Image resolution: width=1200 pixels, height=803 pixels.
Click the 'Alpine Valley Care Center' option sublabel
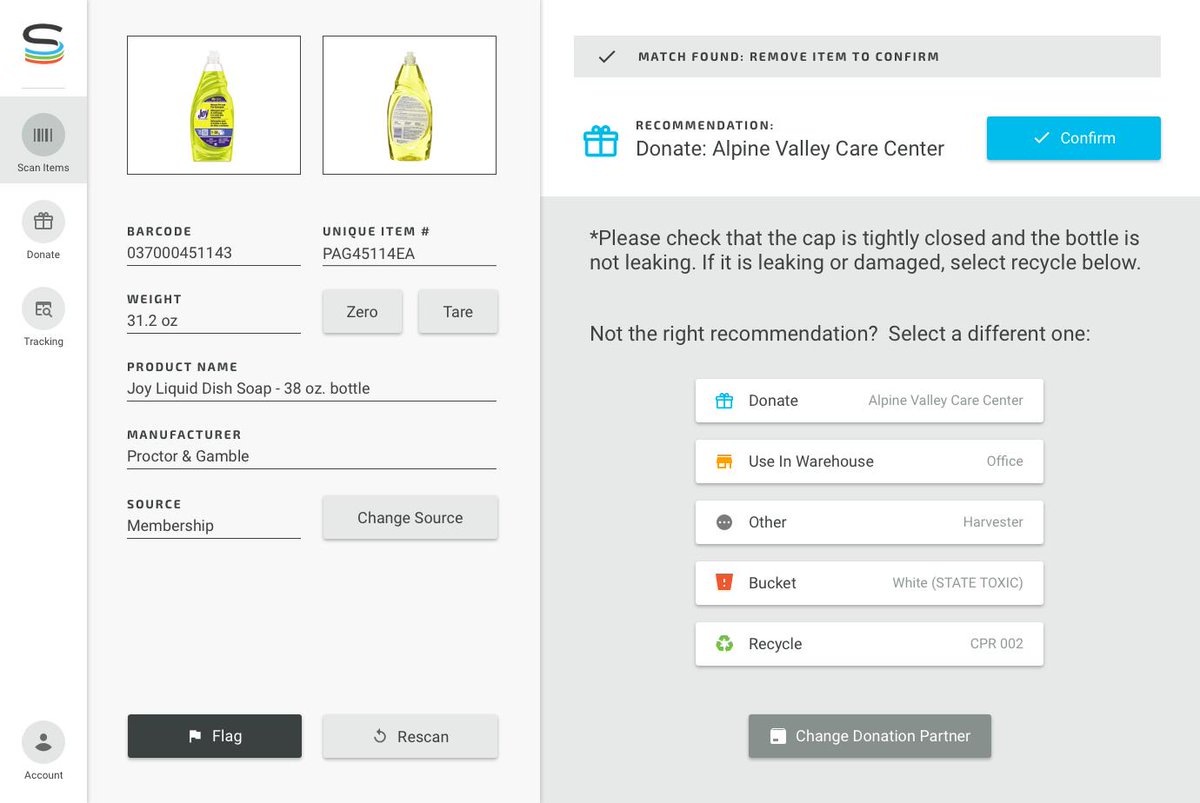pos(945,400)
